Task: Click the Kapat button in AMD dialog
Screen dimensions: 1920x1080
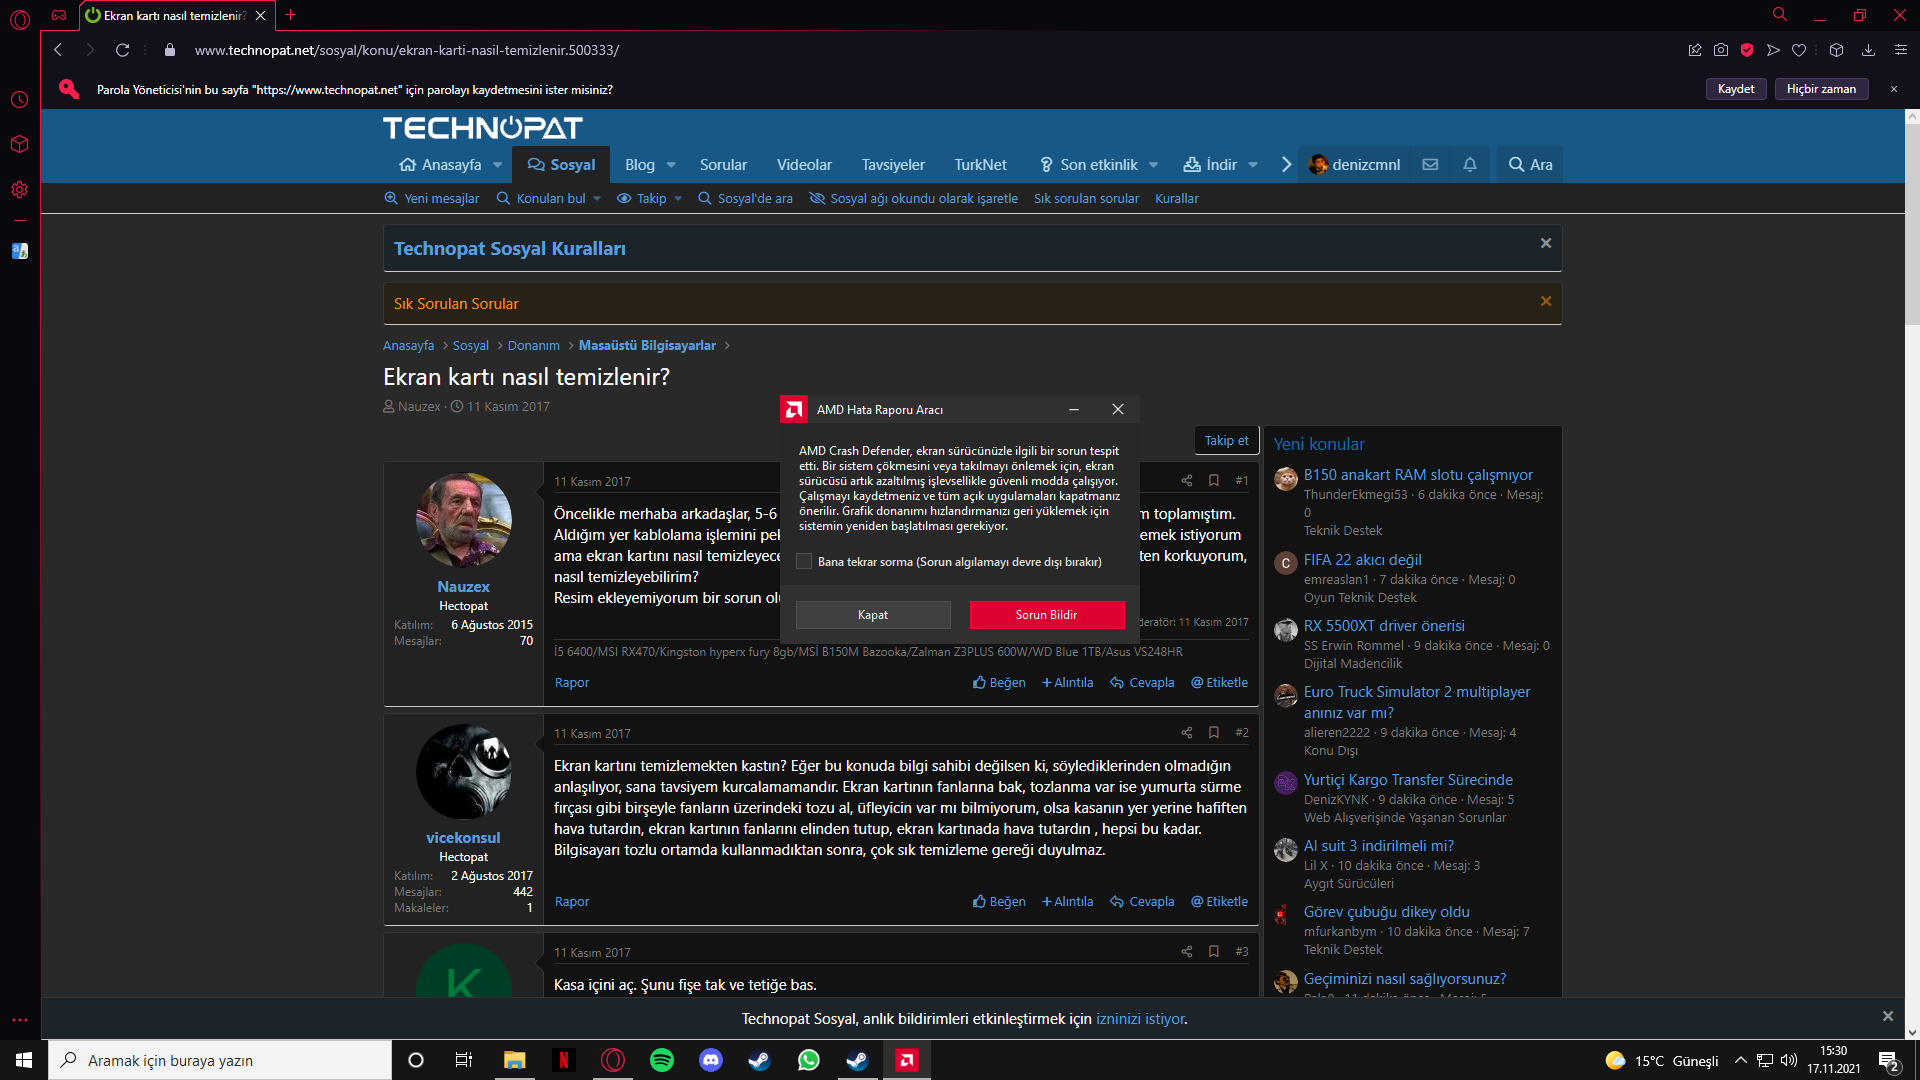Action: coord(872,615)
